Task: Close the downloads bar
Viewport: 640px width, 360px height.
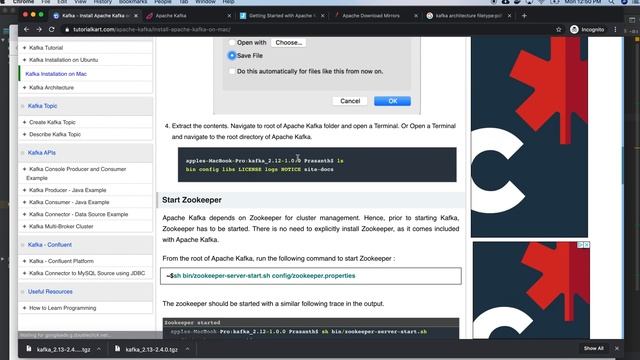Action: pos(616,348)
